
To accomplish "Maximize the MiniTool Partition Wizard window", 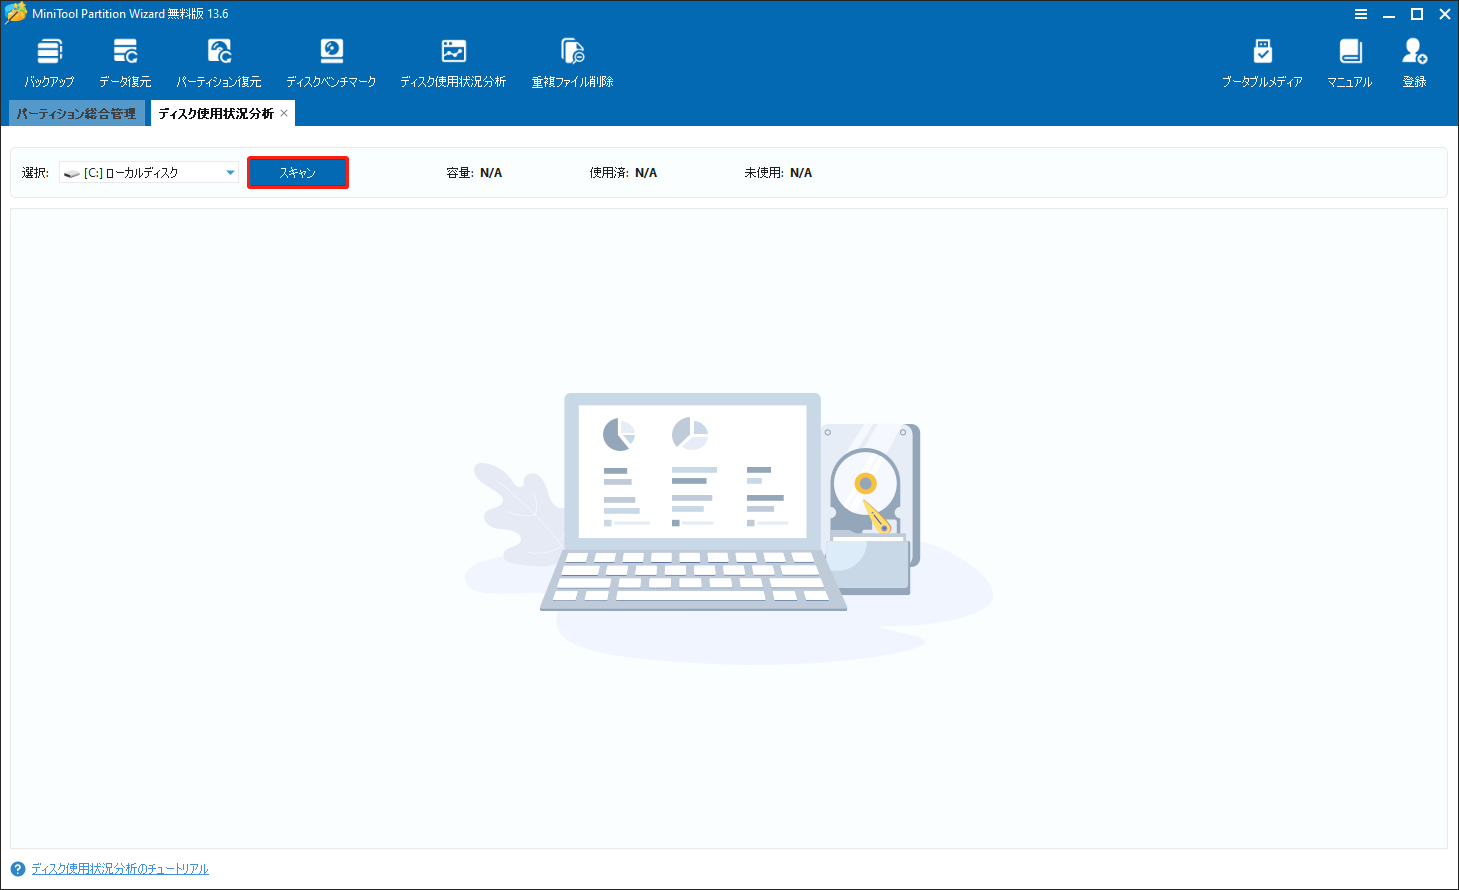I will click(1417, 14).
